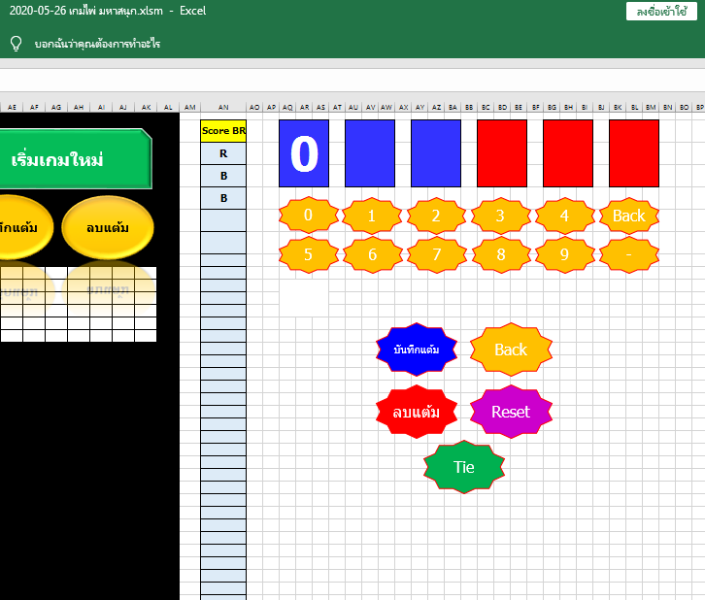This screenshot has width=705, height=600.
Task: Click the ลงชื่อเข้าใช้ sign-in button
Action: (x=661, y=12)
